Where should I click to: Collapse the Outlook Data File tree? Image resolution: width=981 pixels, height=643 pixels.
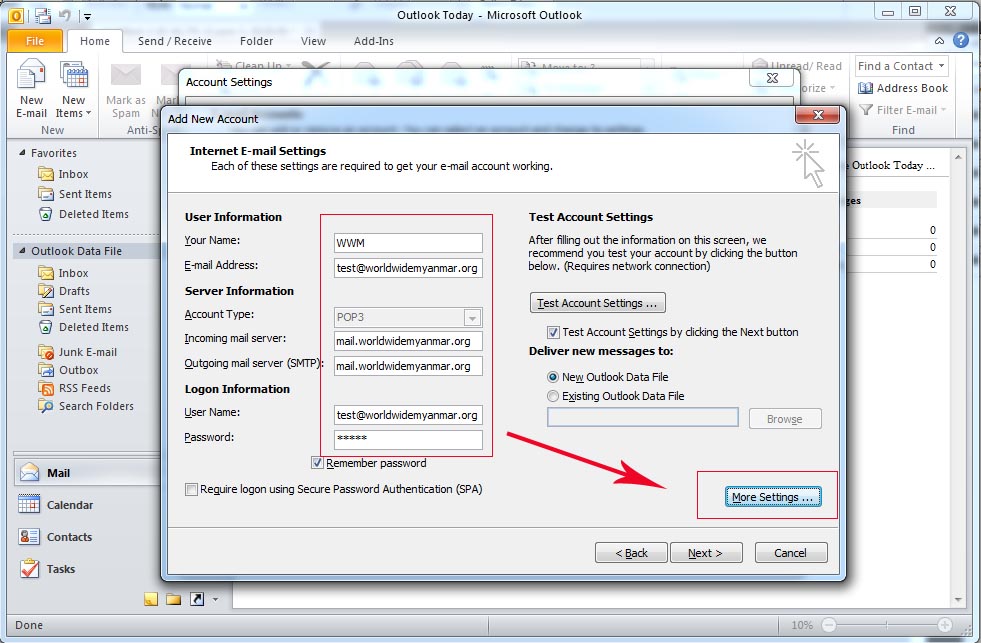point(21,251)
